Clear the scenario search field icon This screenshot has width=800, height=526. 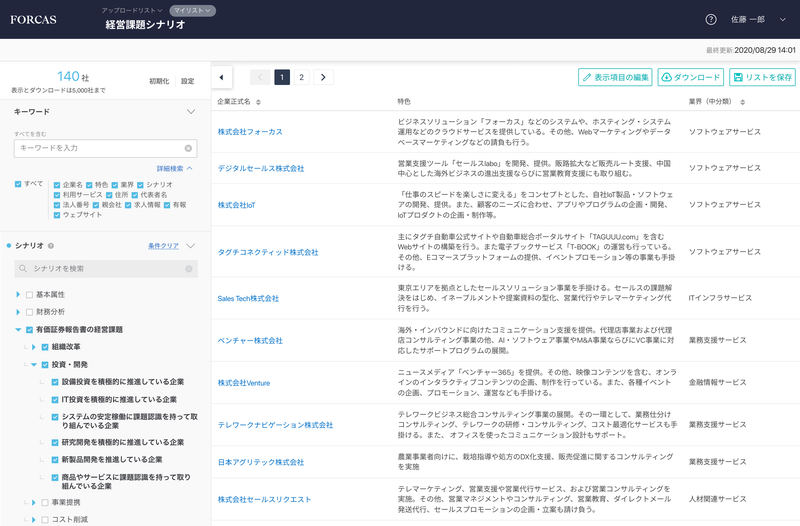coord(189,268)
